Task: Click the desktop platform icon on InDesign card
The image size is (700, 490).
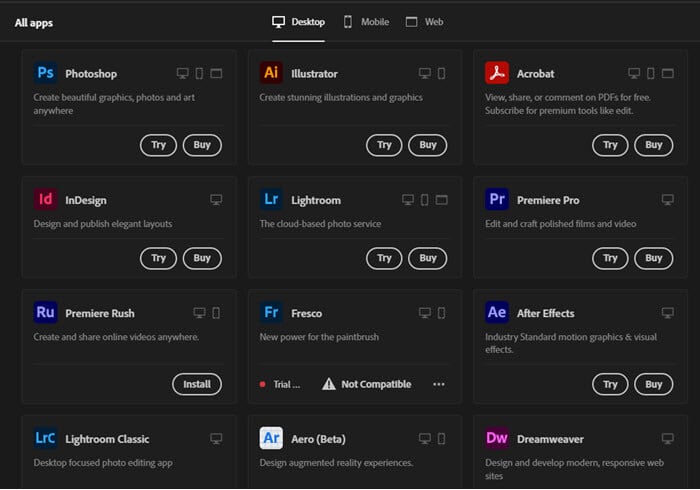Action: click(x=217, y=199)
